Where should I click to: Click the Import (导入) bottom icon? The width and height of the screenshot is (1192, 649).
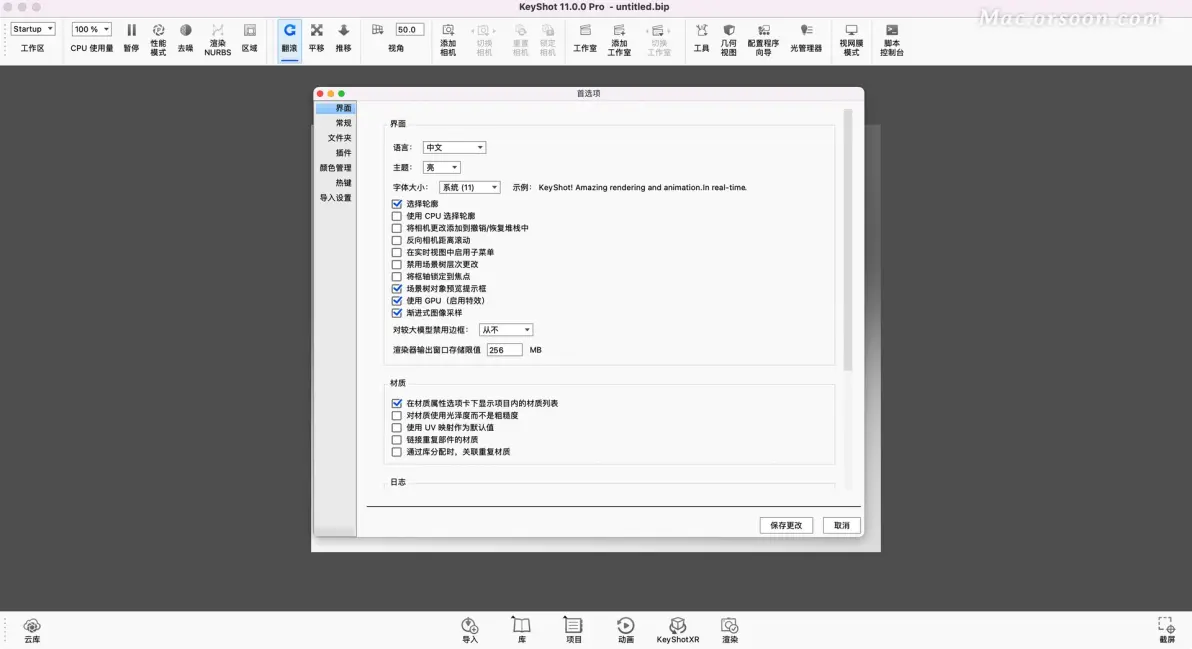(470, 625)
